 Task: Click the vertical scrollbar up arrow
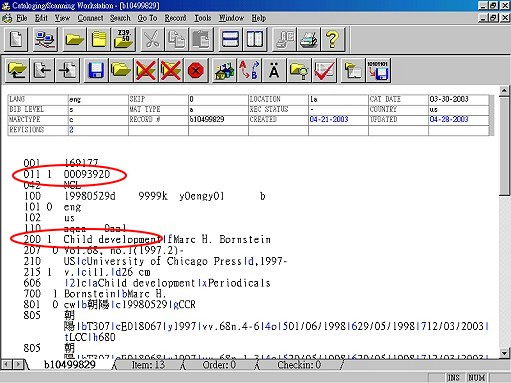click(x=504, y=91)
